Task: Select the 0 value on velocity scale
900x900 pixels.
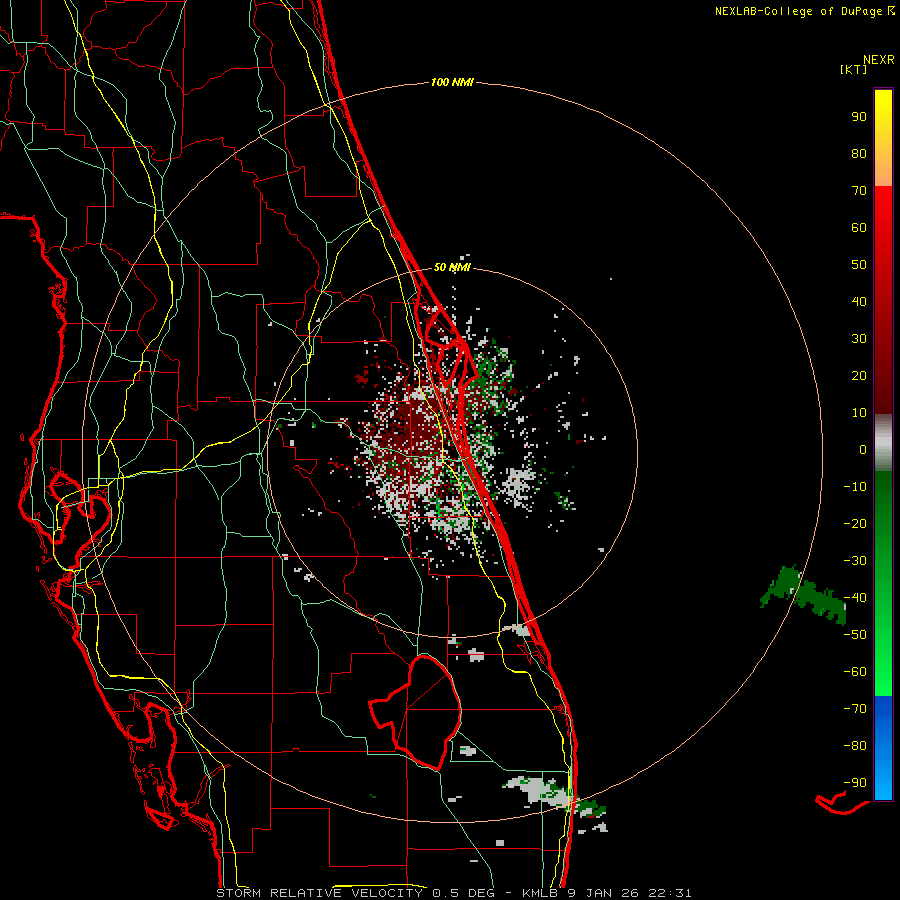Action: 863,450
